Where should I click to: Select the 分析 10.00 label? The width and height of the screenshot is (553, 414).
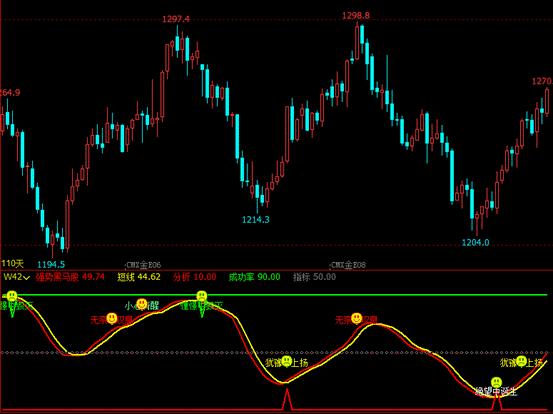(195, 277)
